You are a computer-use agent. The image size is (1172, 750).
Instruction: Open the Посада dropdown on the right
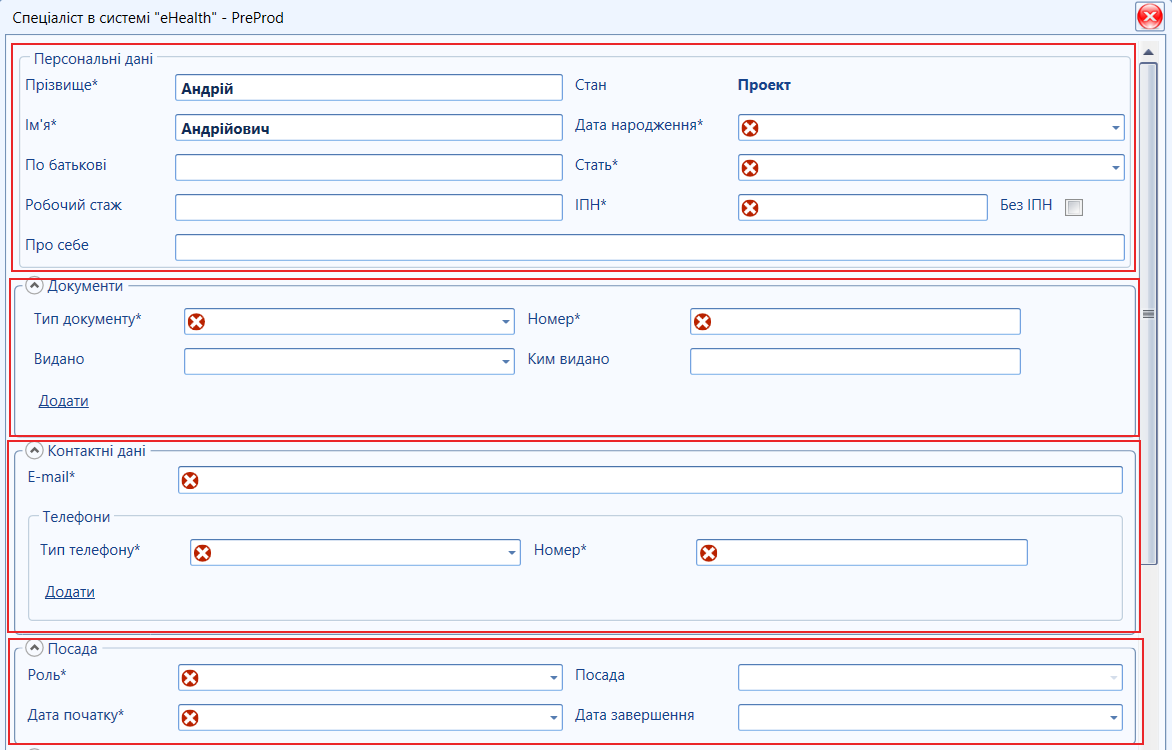(1114, 677)
